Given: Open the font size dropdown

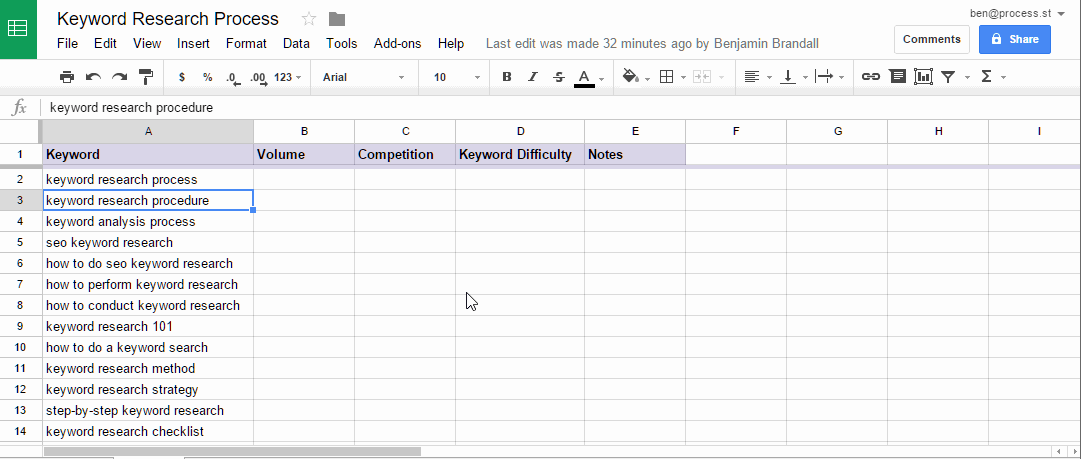Looking at the screenshot, I should click(457, 77).
